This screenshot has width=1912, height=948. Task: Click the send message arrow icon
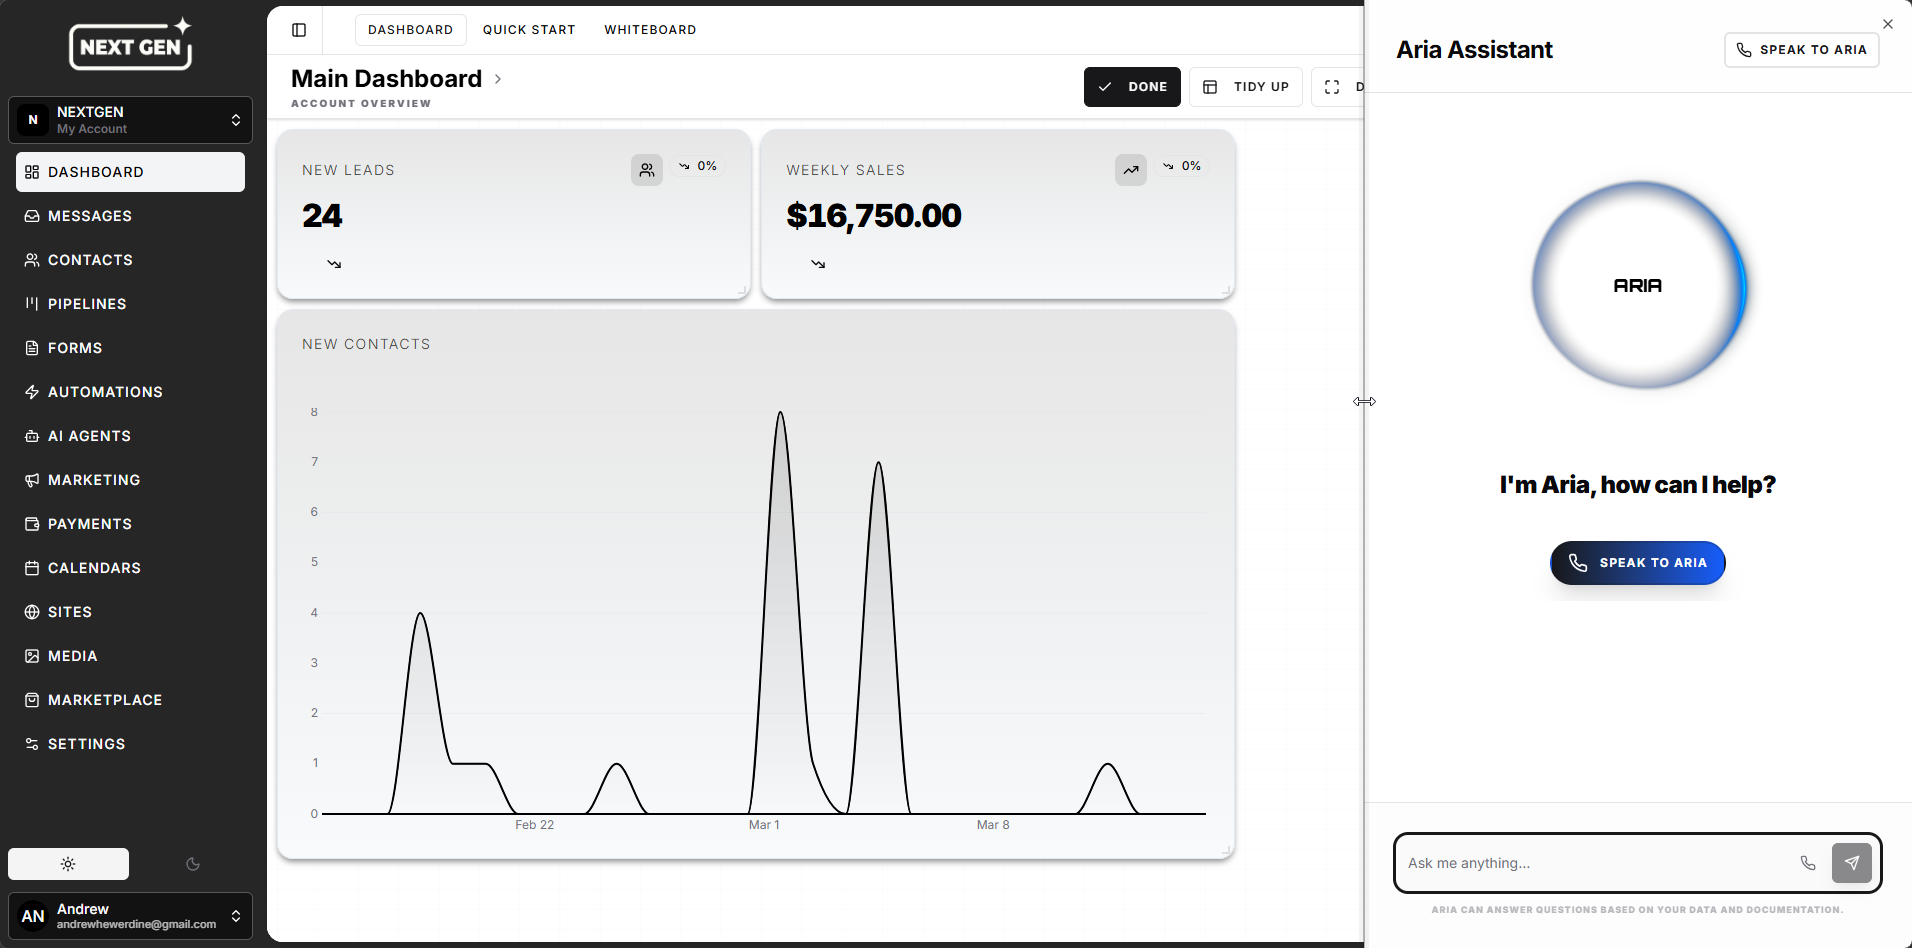click(1851, 863)
